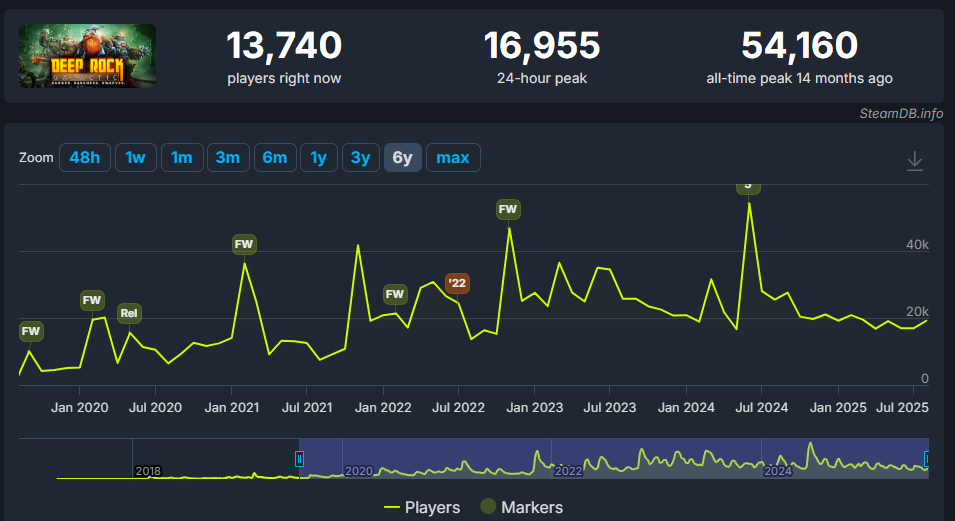Click the Jan 2024 axis label
Viewport: 955px width, 521px height.
click(x=686, y=408)
